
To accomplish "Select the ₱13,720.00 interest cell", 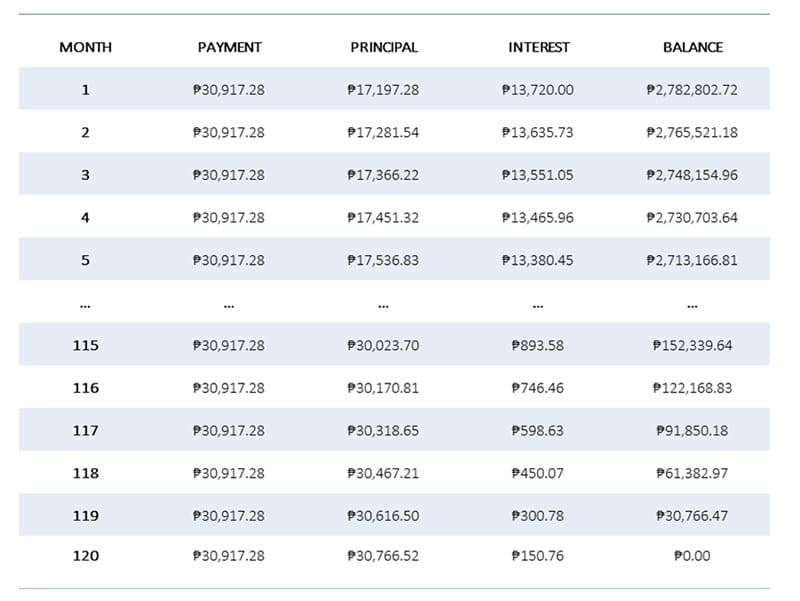I will click(x=538, y=90).
